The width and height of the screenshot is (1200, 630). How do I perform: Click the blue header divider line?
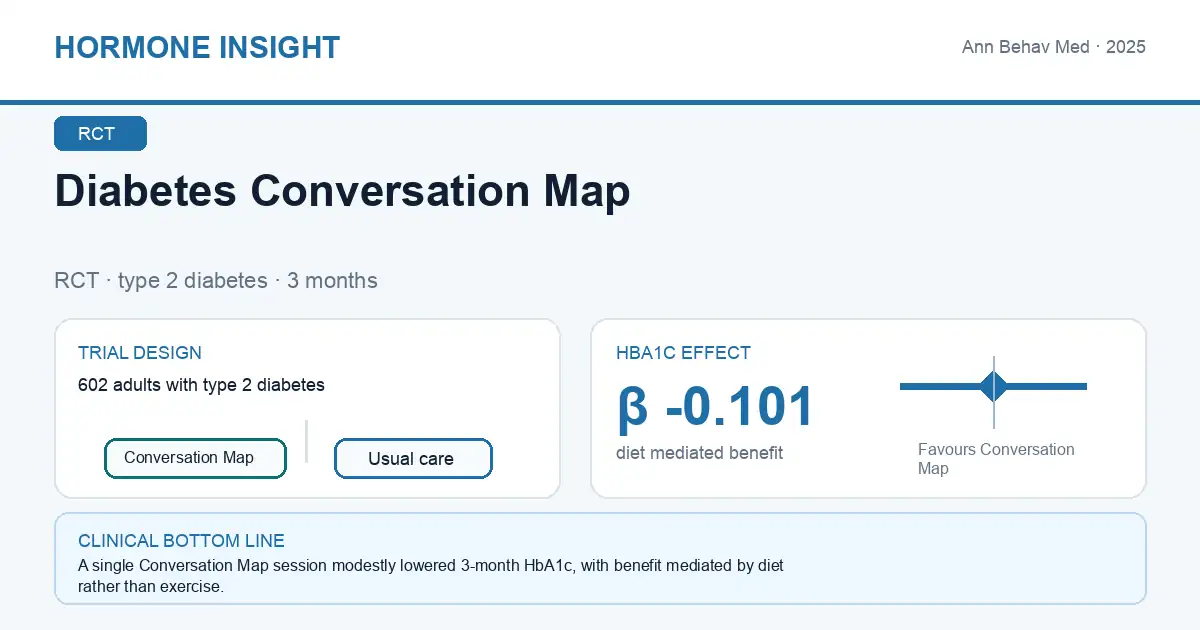coord(600,102)
